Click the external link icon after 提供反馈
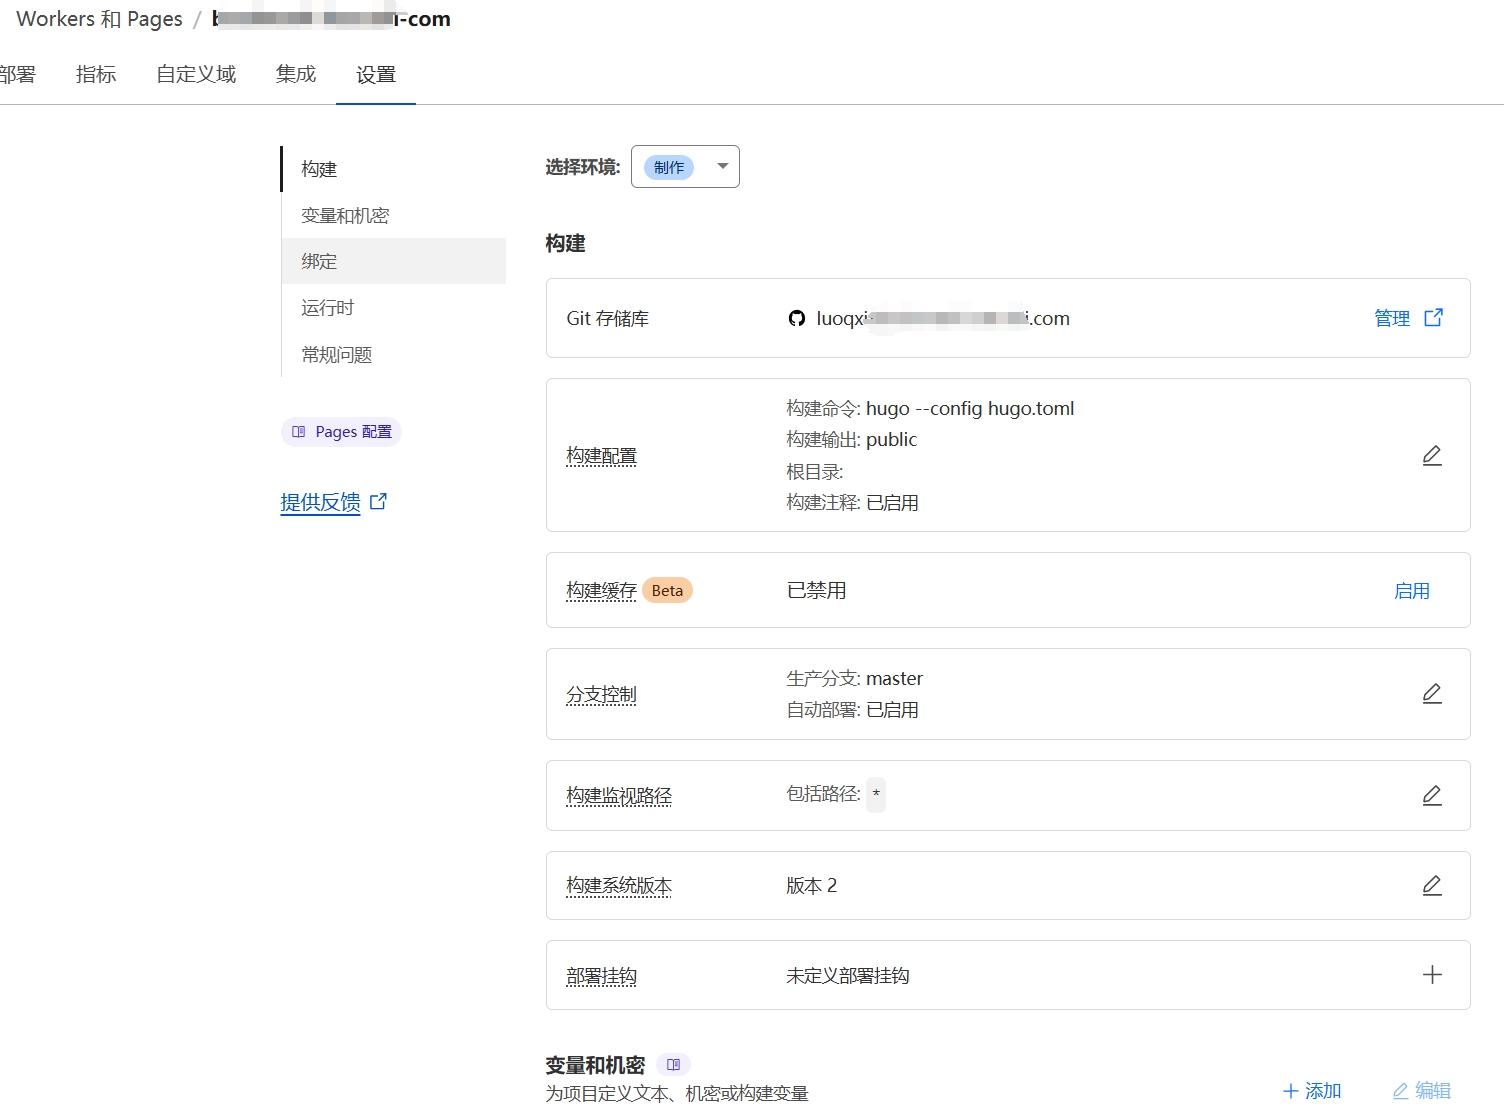The width and height of the screenshot is (1504, 1116). (377, 501)
